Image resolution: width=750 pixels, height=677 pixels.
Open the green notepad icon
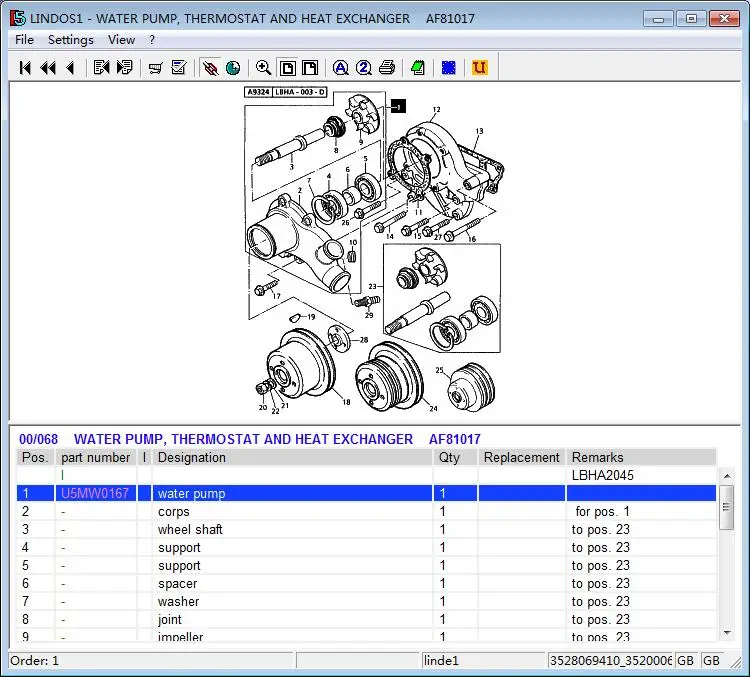418,67
